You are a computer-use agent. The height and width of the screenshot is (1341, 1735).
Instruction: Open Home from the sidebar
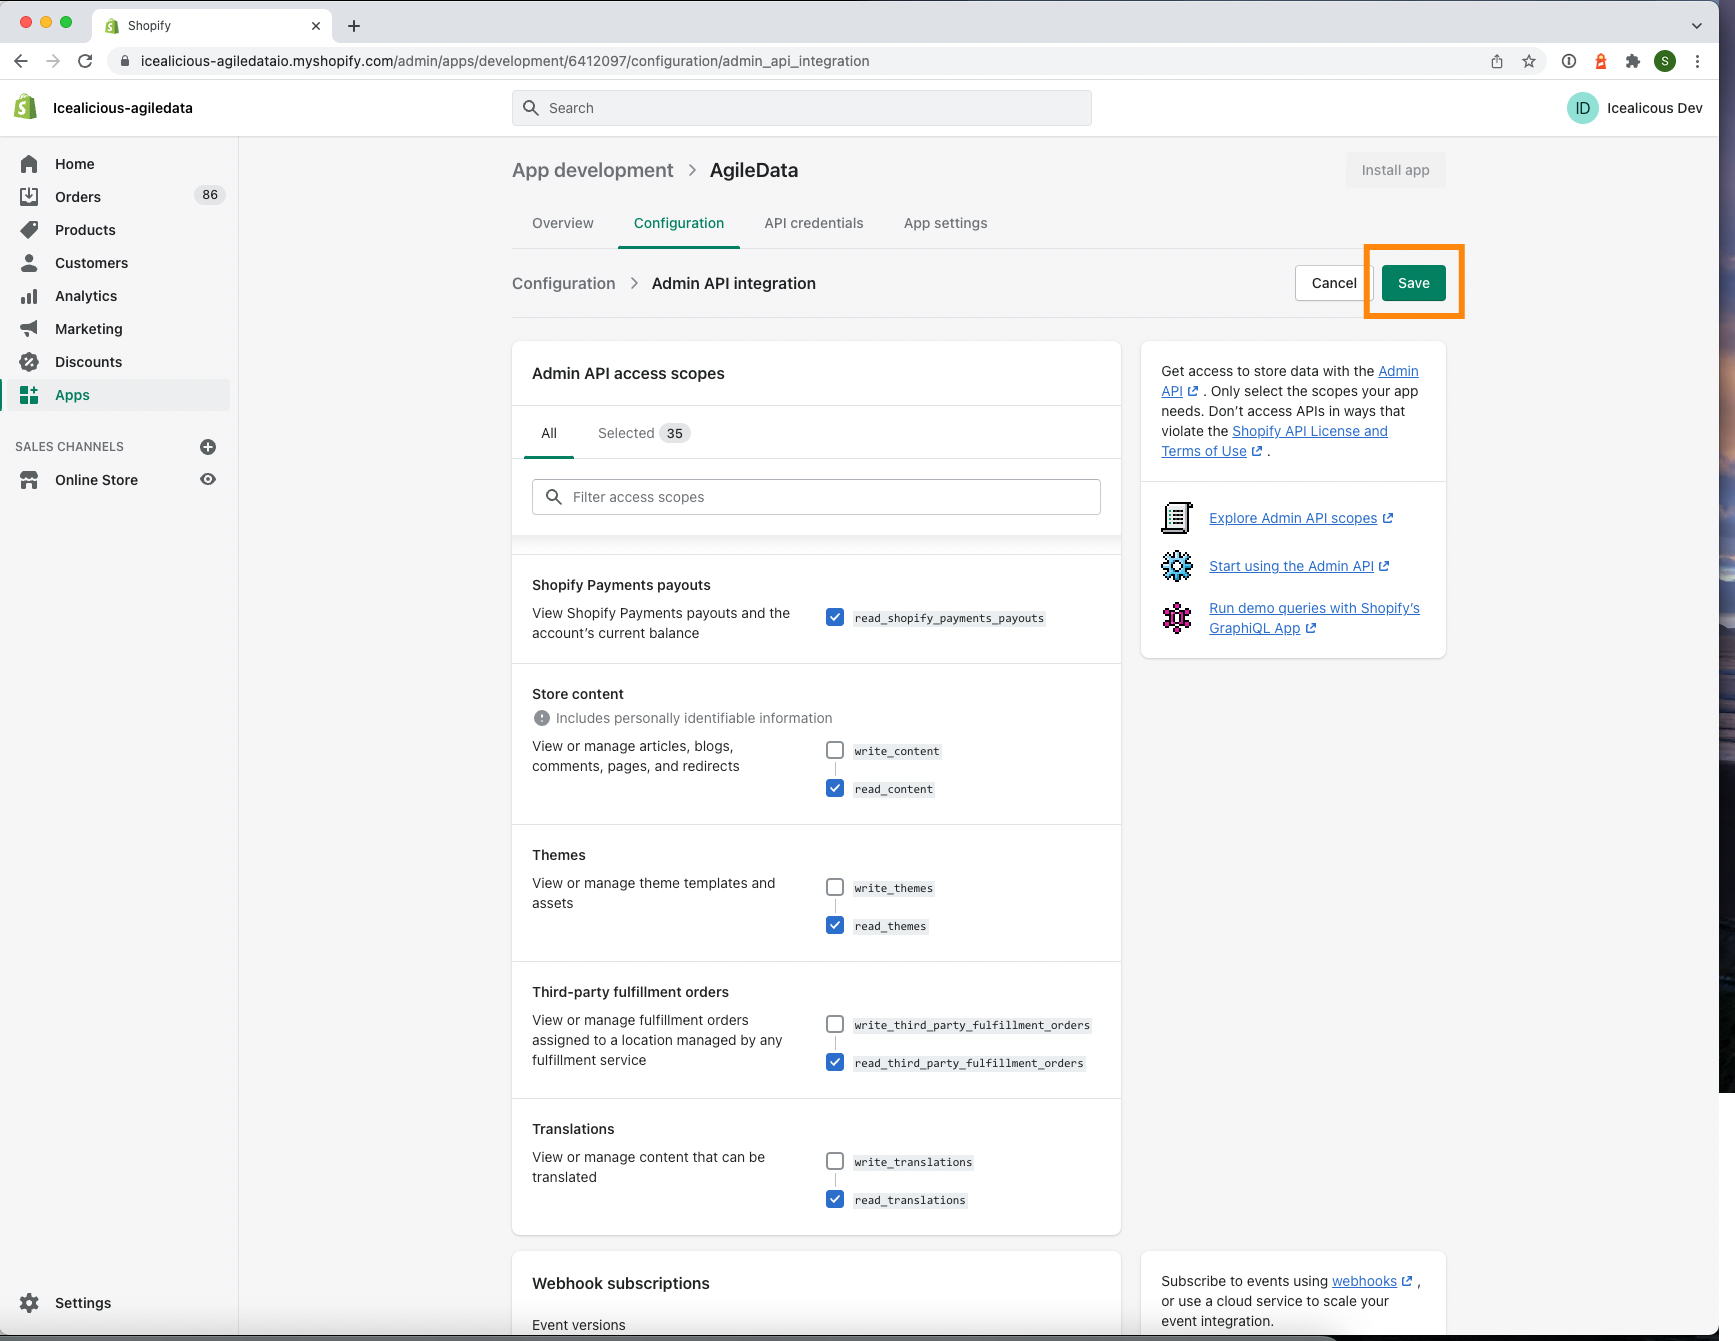tap(75, 164)
